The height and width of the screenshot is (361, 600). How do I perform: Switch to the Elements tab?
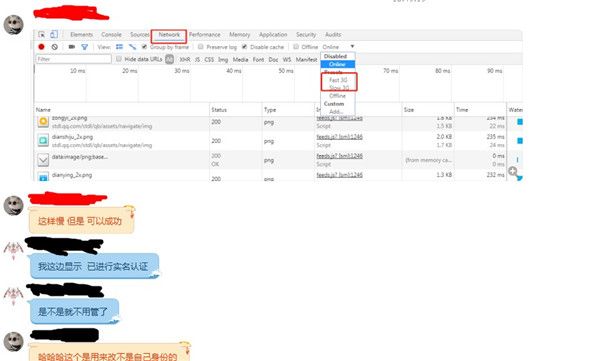click(x=82, y=34)
